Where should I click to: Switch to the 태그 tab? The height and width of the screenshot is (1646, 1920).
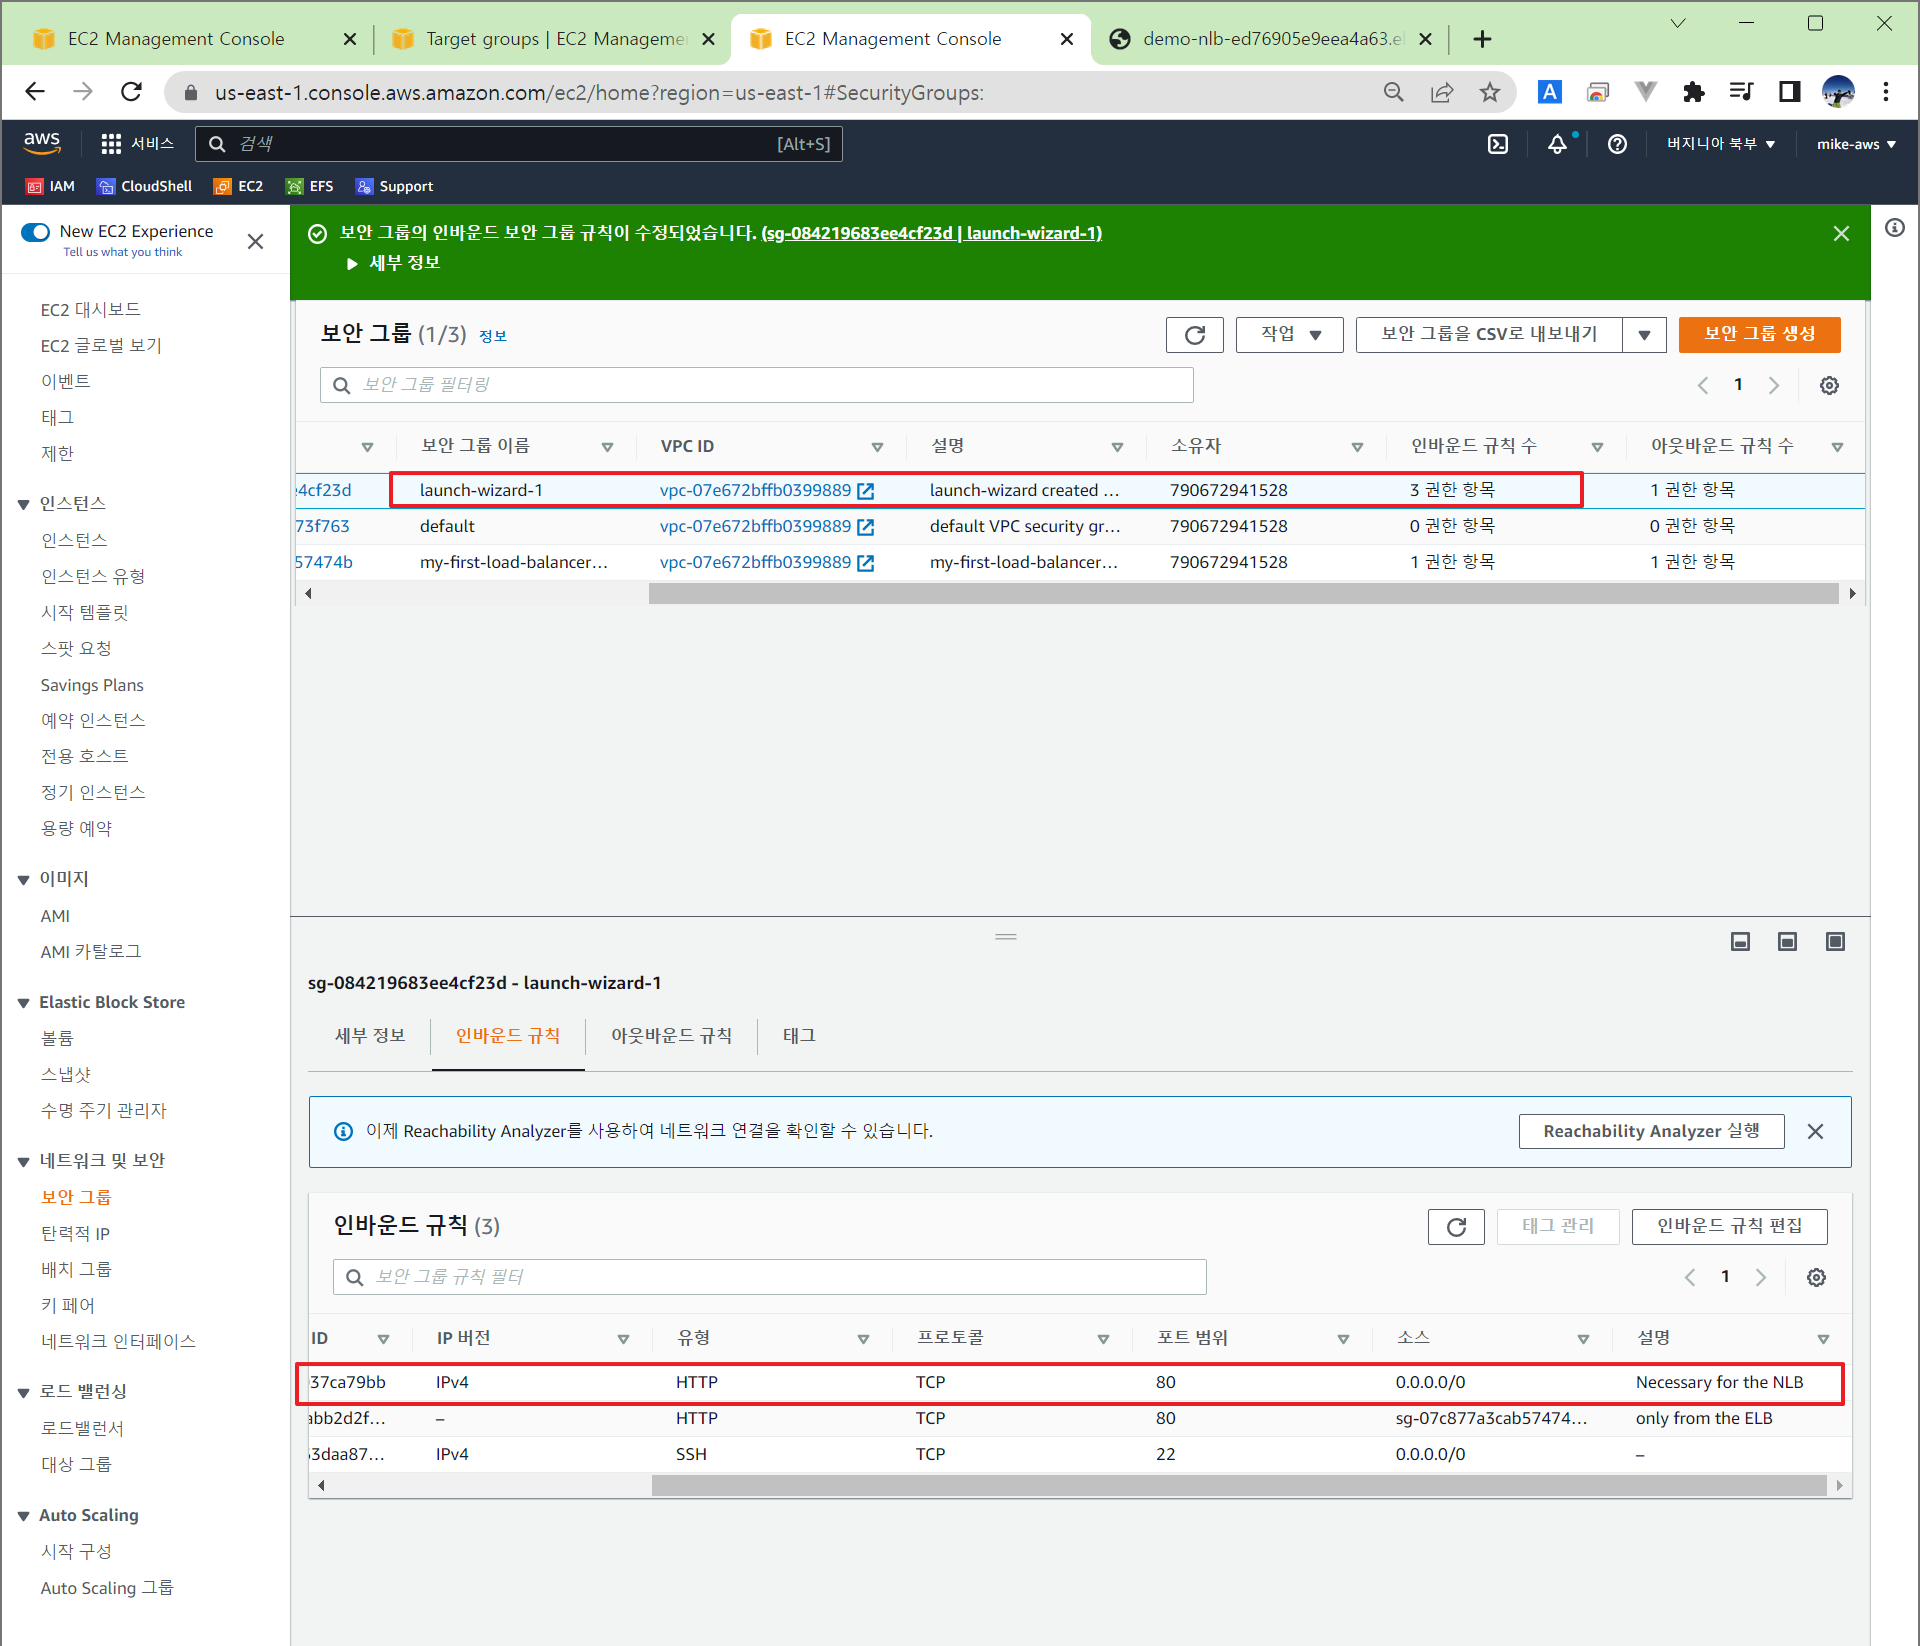(798, 1036)
